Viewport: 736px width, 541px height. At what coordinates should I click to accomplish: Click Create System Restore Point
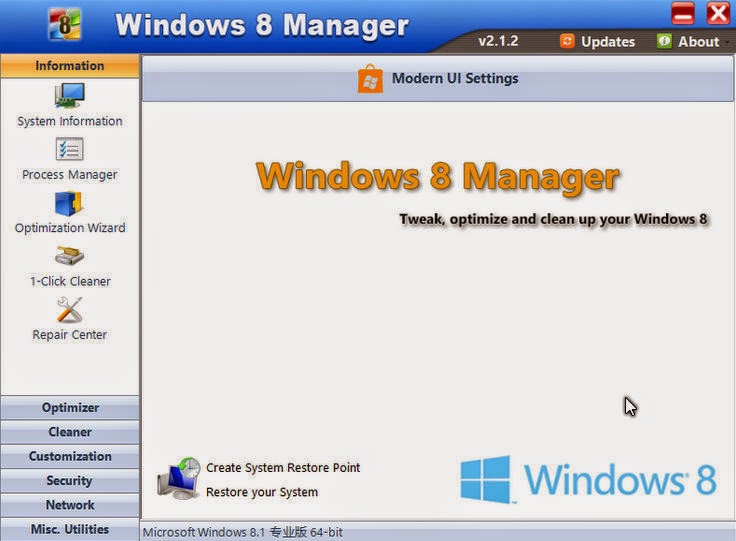(x=283, y=468)
